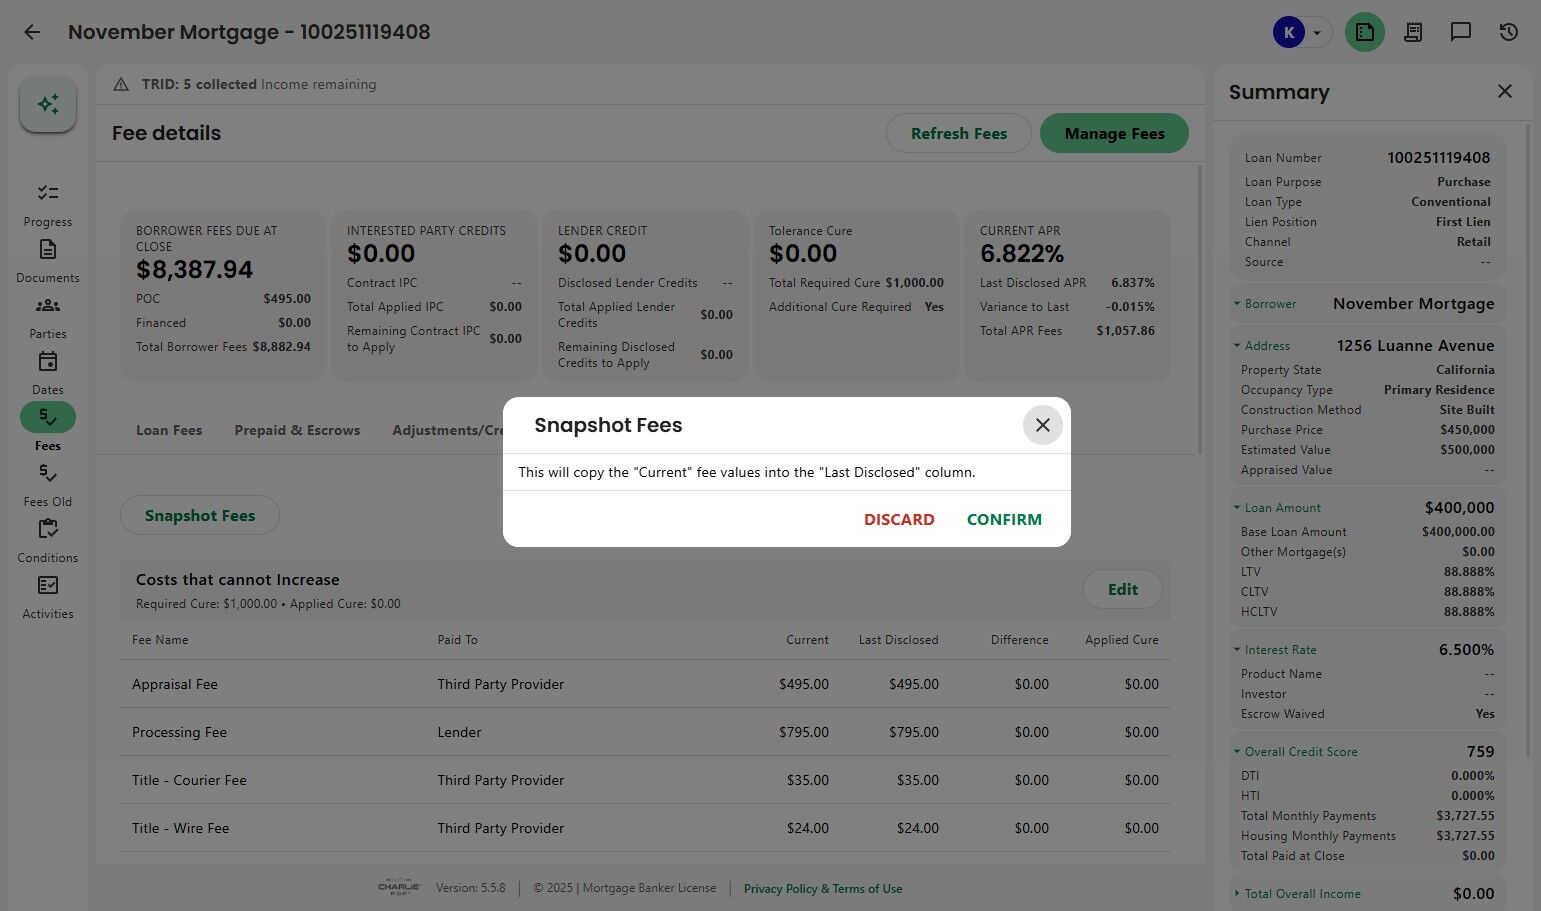Open the AI sparkle assistant button
This screenshot has height=911, width=1541.
(x=48, y=104)
